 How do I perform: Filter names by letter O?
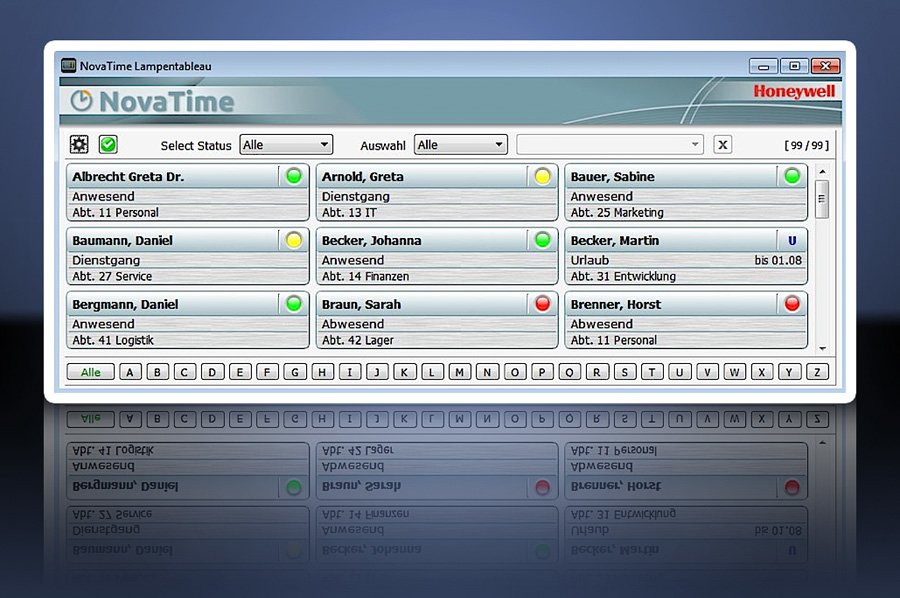click(x=515, y=372)
